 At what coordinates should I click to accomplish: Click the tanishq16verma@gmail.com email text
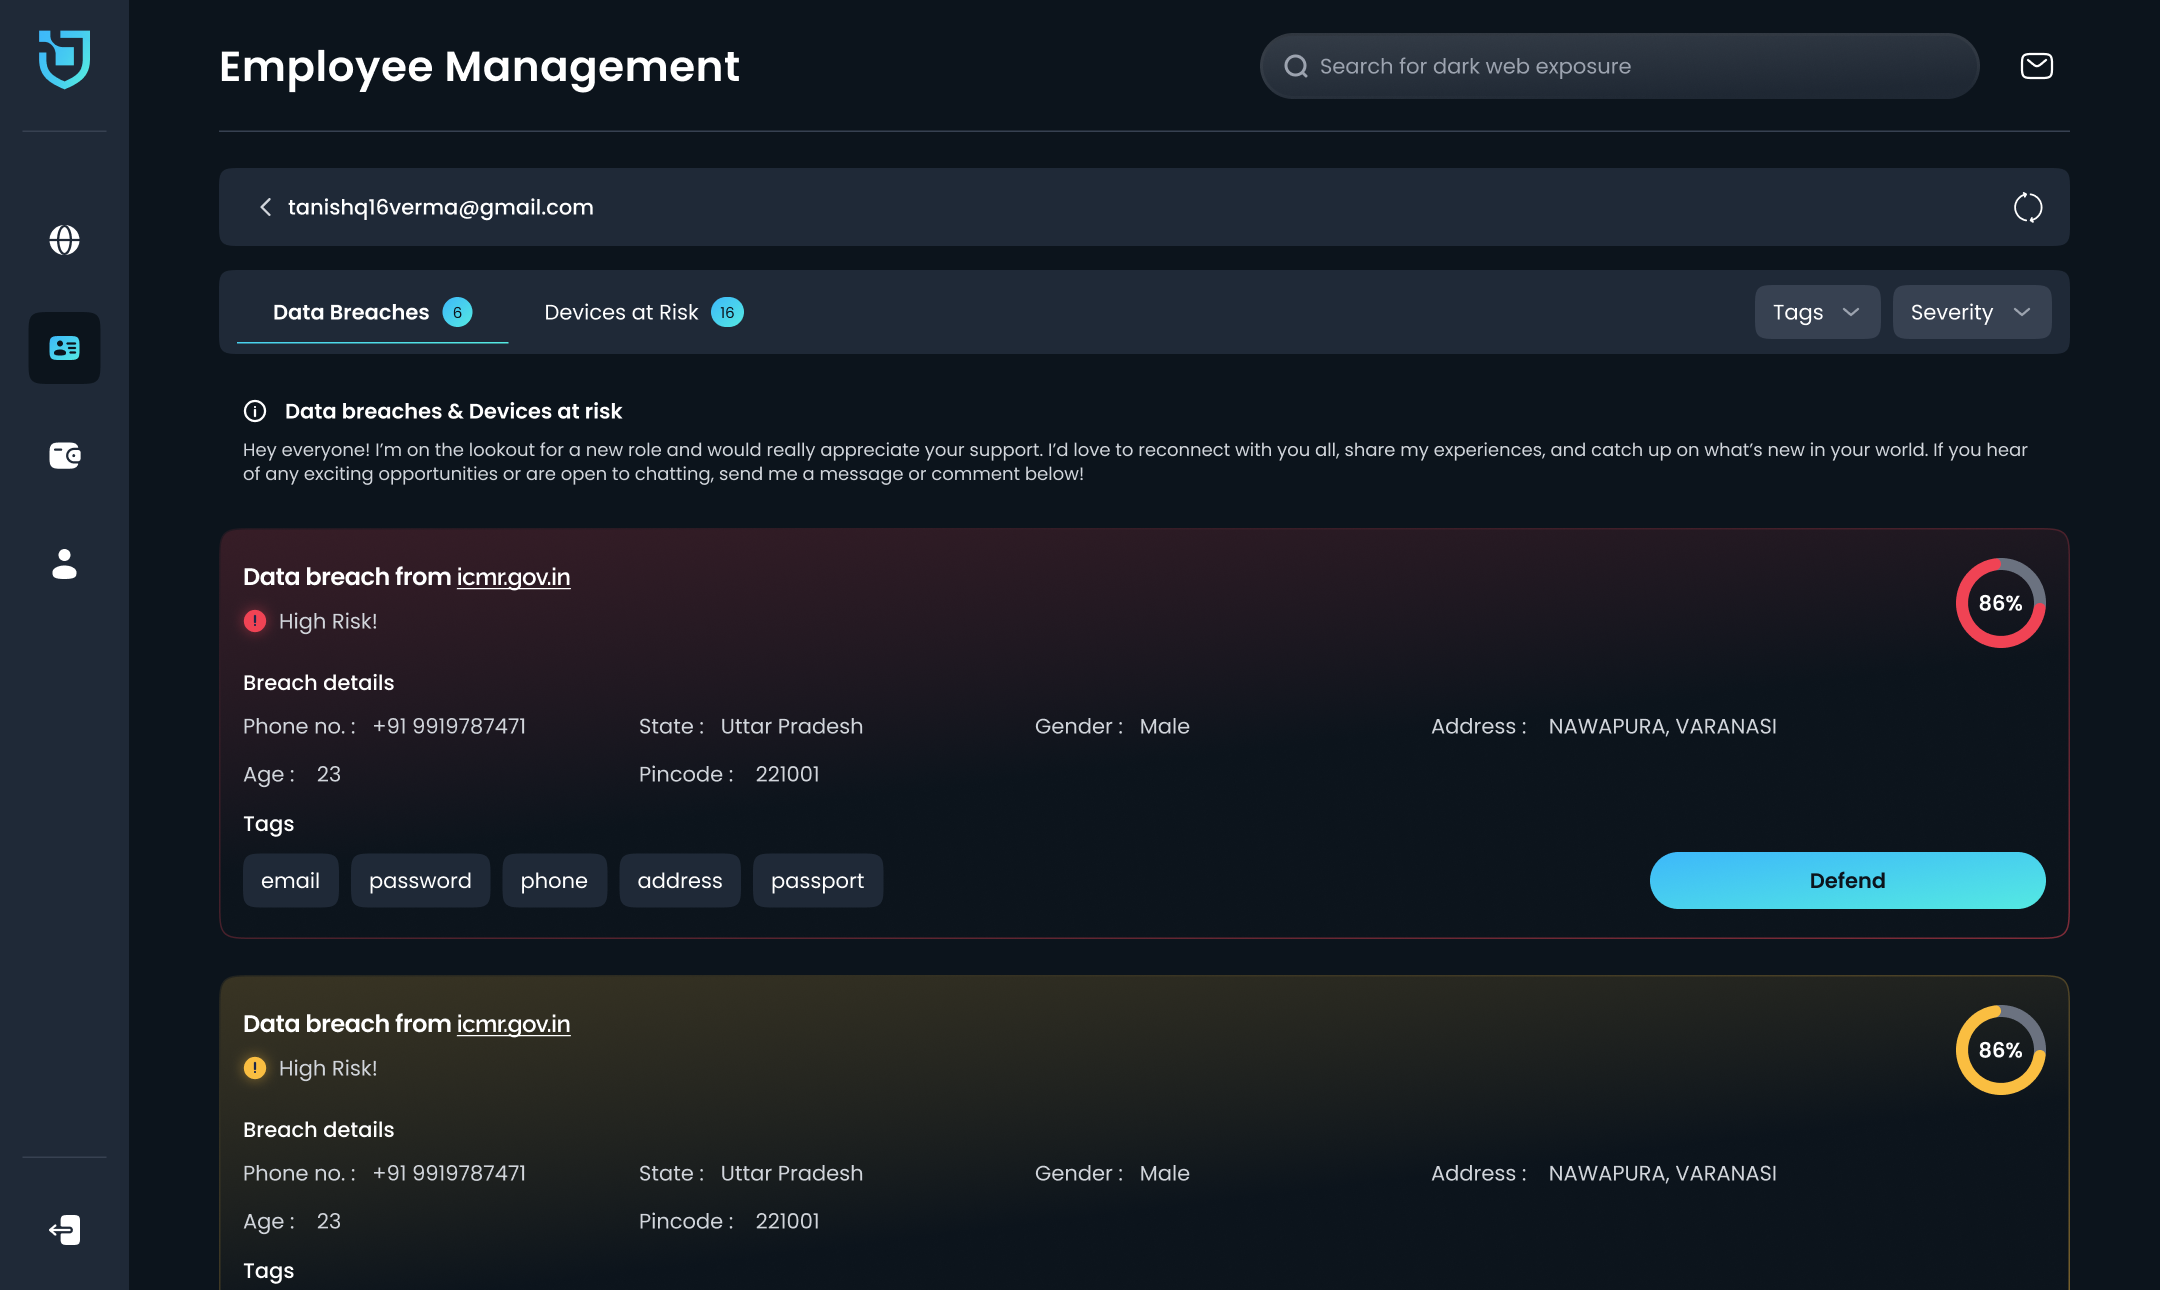point(441,207)
